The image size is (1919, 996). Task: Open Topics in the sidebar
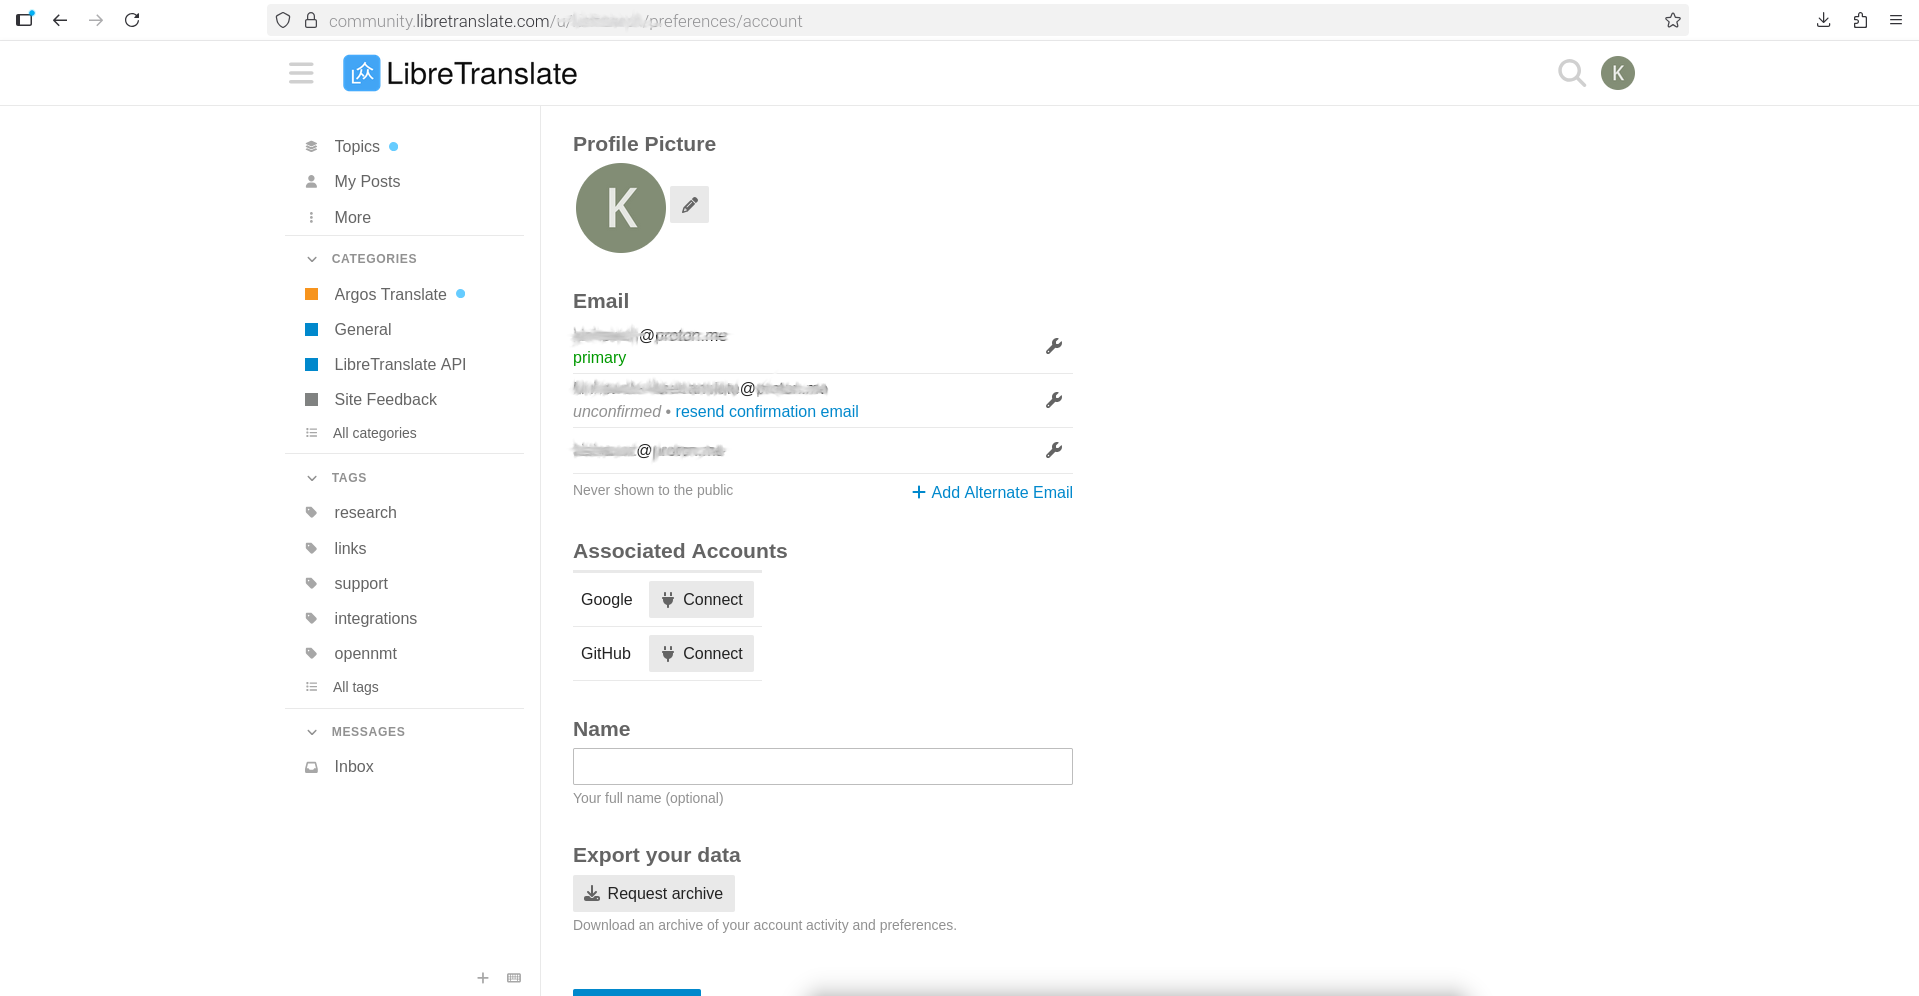356,147
